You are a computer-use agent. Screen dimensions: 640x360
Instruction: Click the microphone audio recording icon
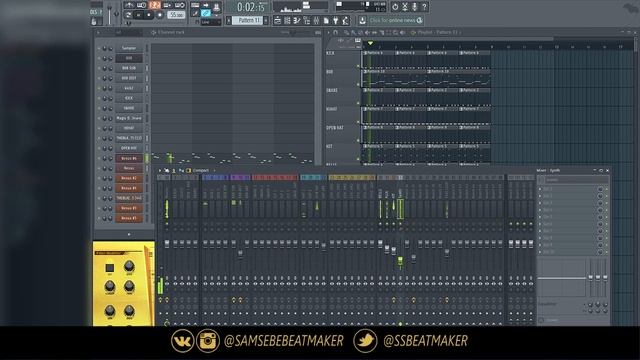tap(414, 7)
